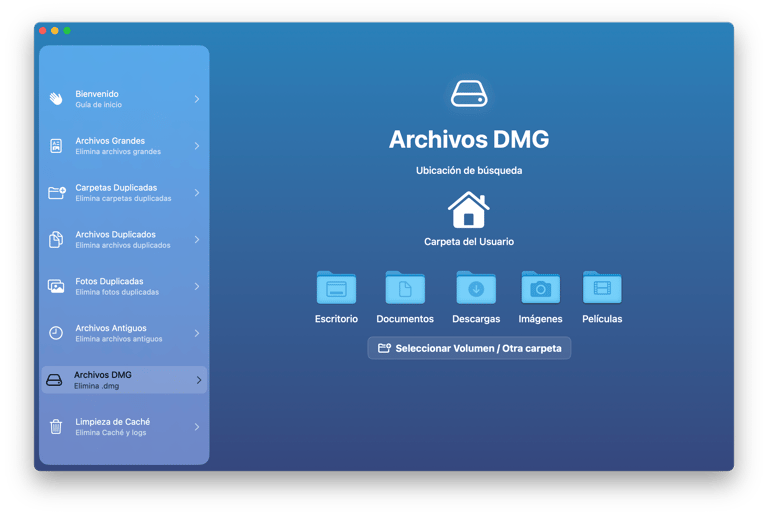
Task: Click the green zoom window button
Action: click(x=67, y=30)
